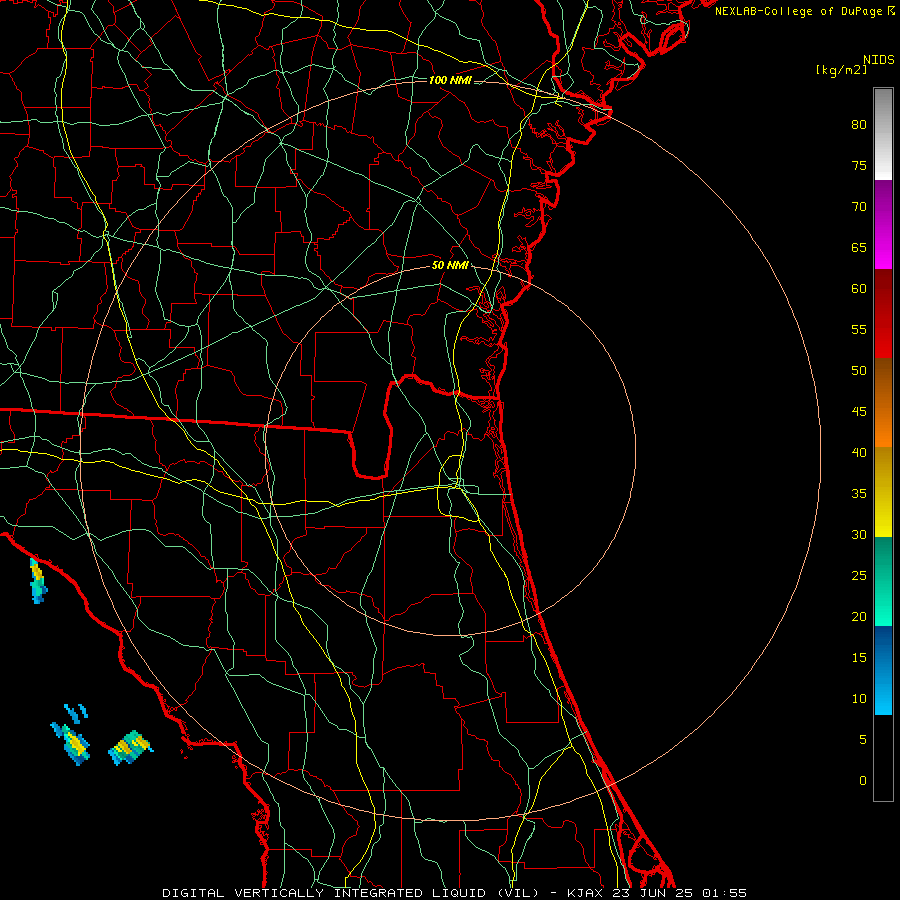Click the radar echo touching the western coastline
The width and height of the screenshot is (900, 900).
38,580
